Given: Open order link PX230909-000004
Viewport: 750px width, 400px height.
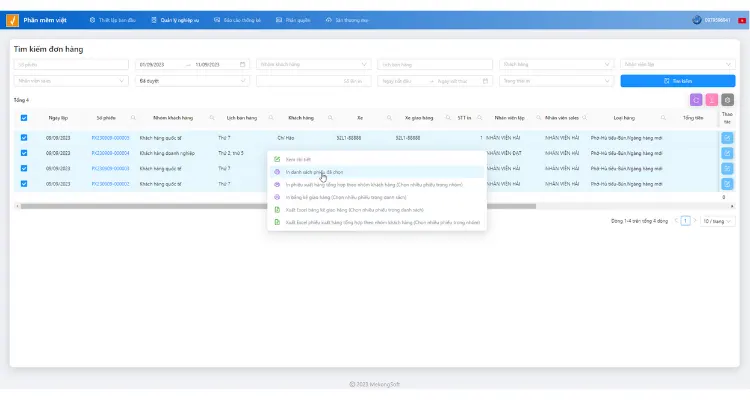Looking at the screenshot, I should coord(110,153).
